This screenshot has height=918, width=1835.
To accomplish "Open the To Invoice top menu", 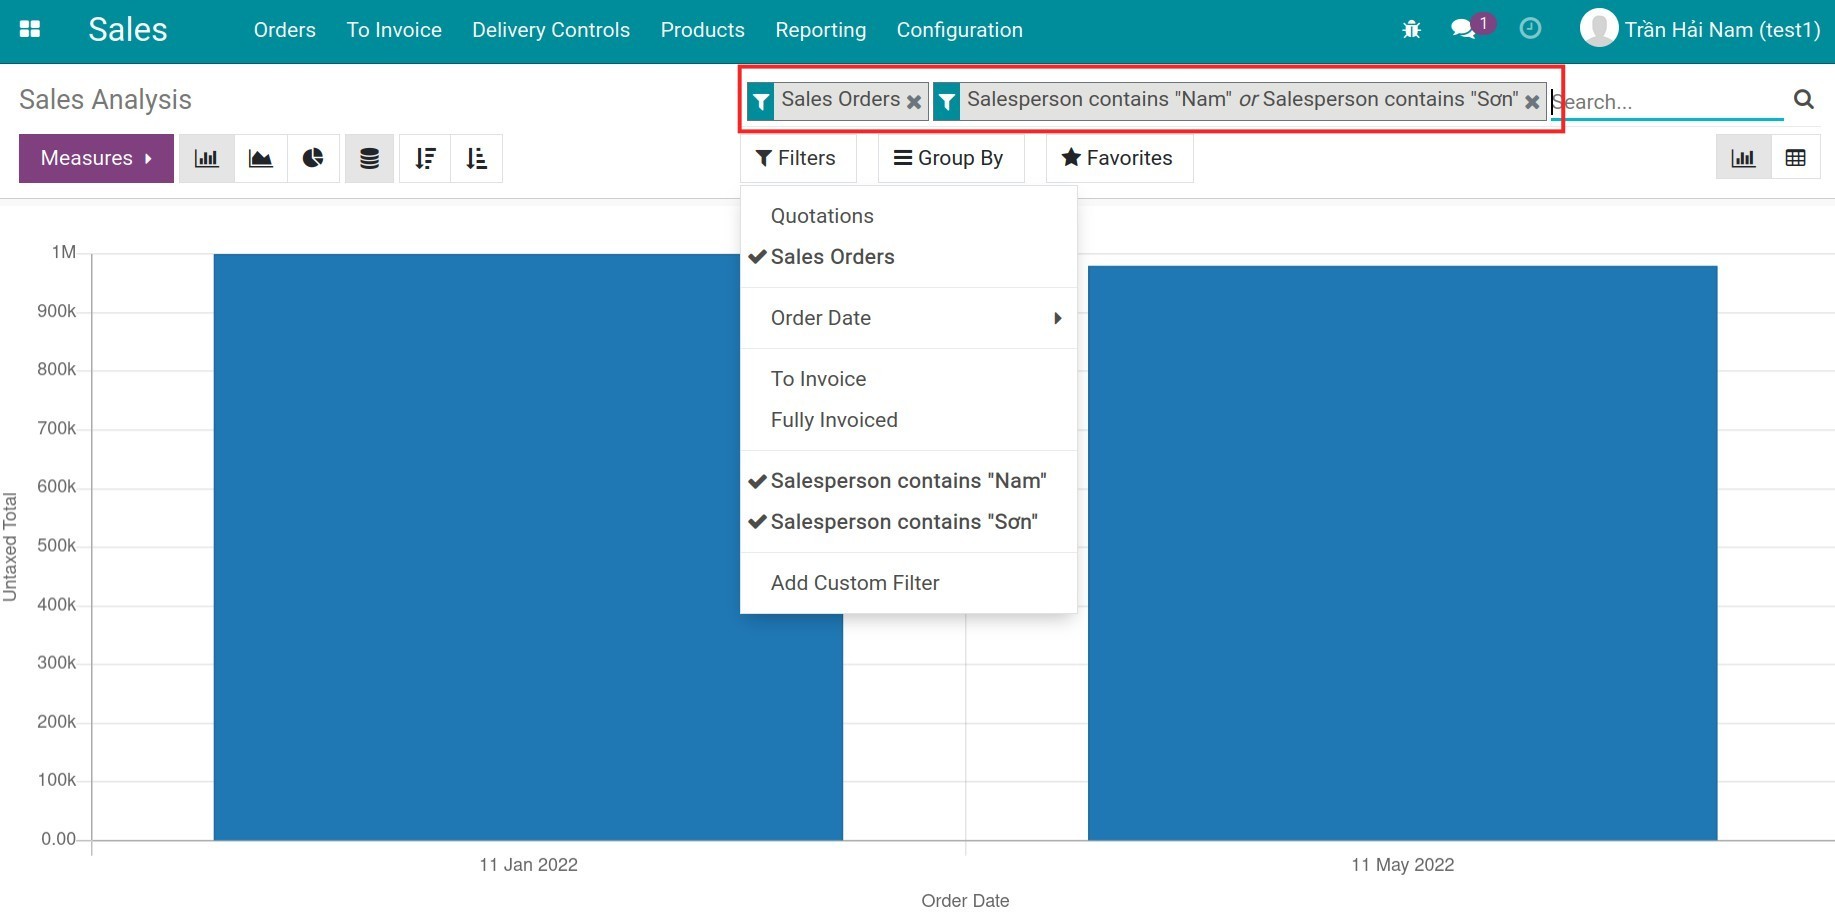I will pyautogui.click(x=394, y=30).
